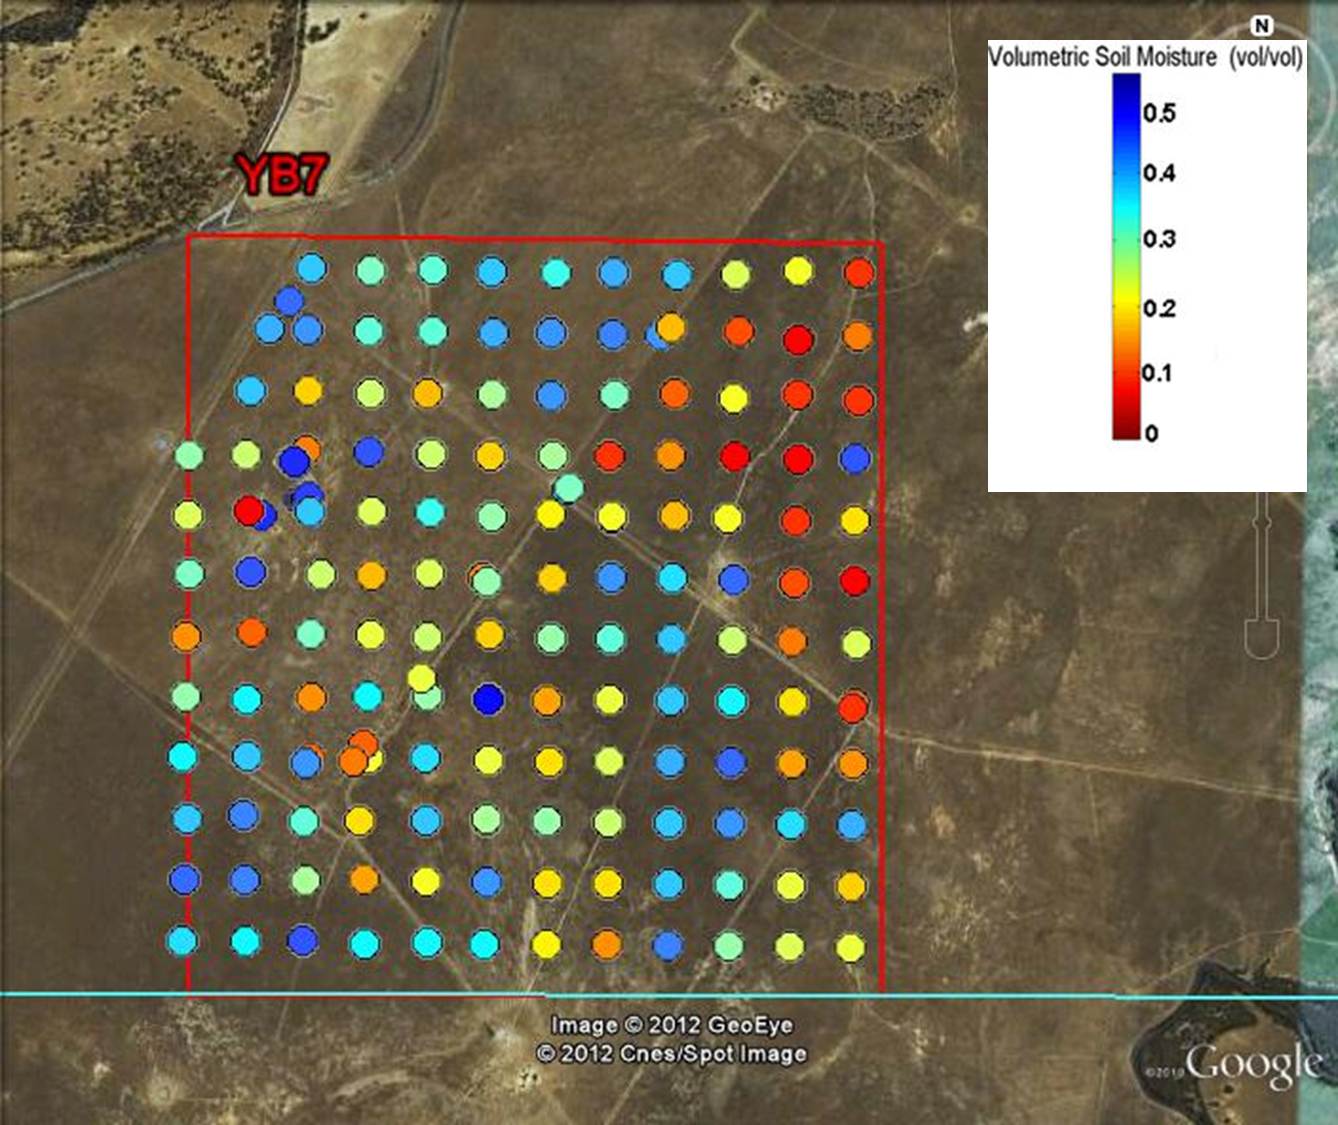Click the © 2012 Cnes/Spot Image attribution
Screen dimensions: 1338x1125
point(671,1053)
